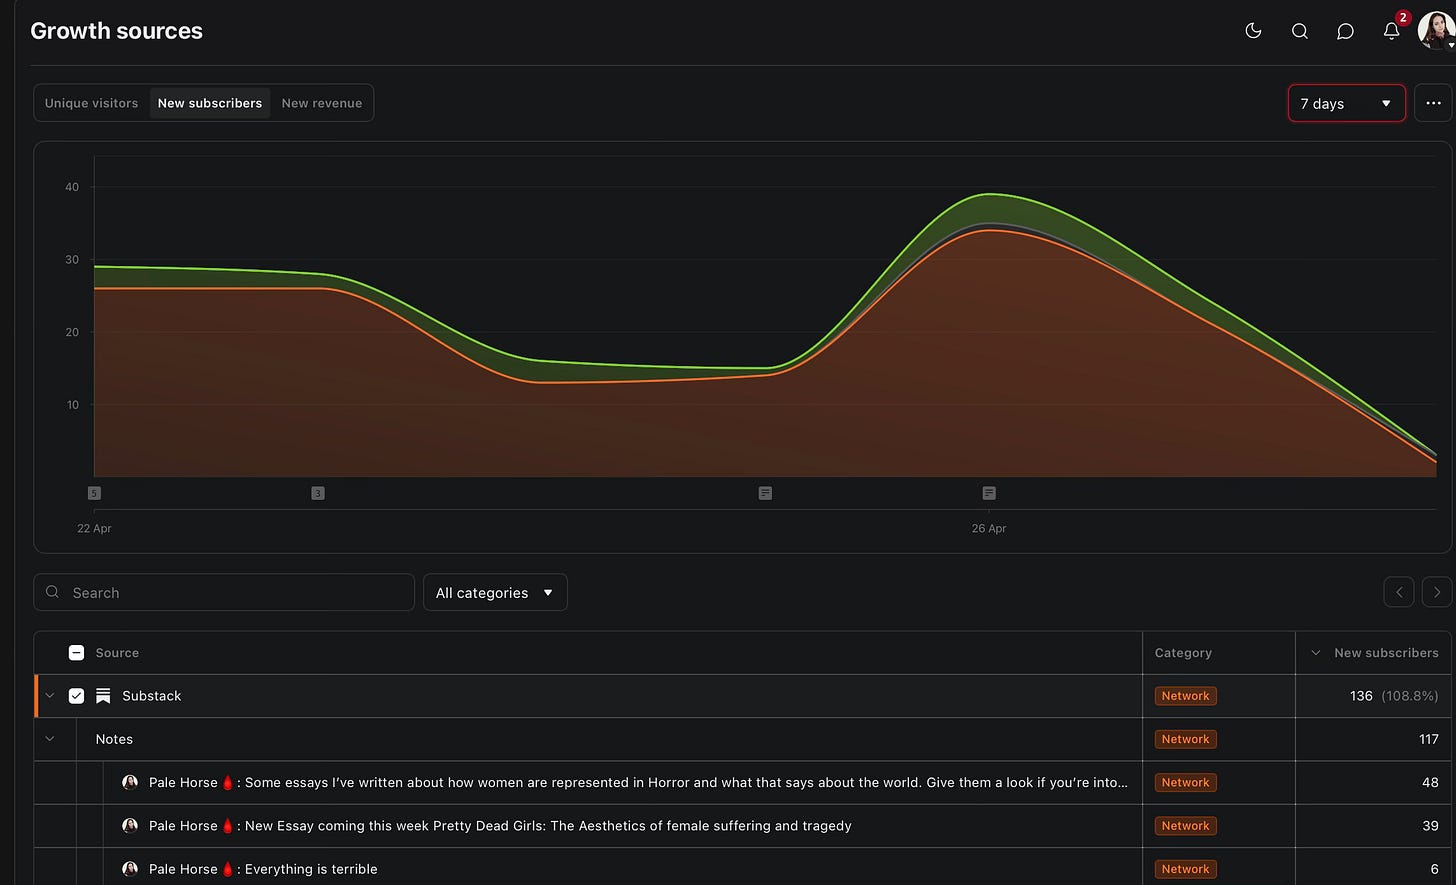Toggle the select-all Source checkbox
Viewport: 1456px width, 885px height.
click(76, 653)
